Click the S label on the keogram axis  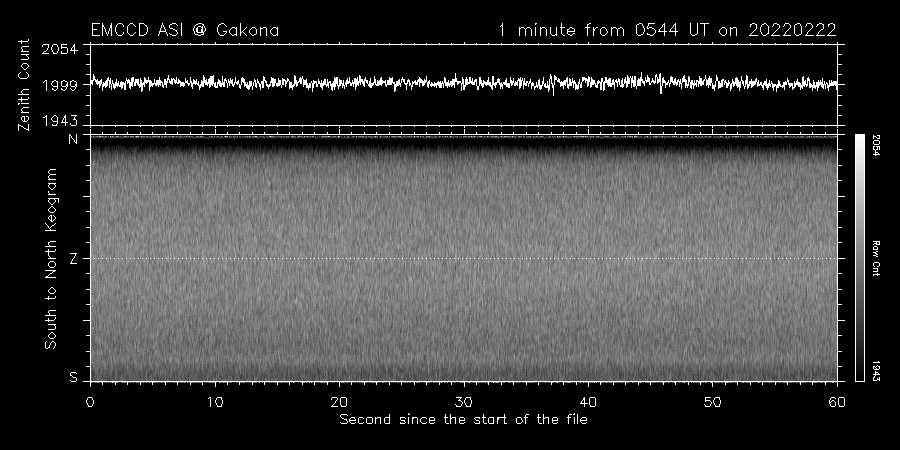pos(73,377)
